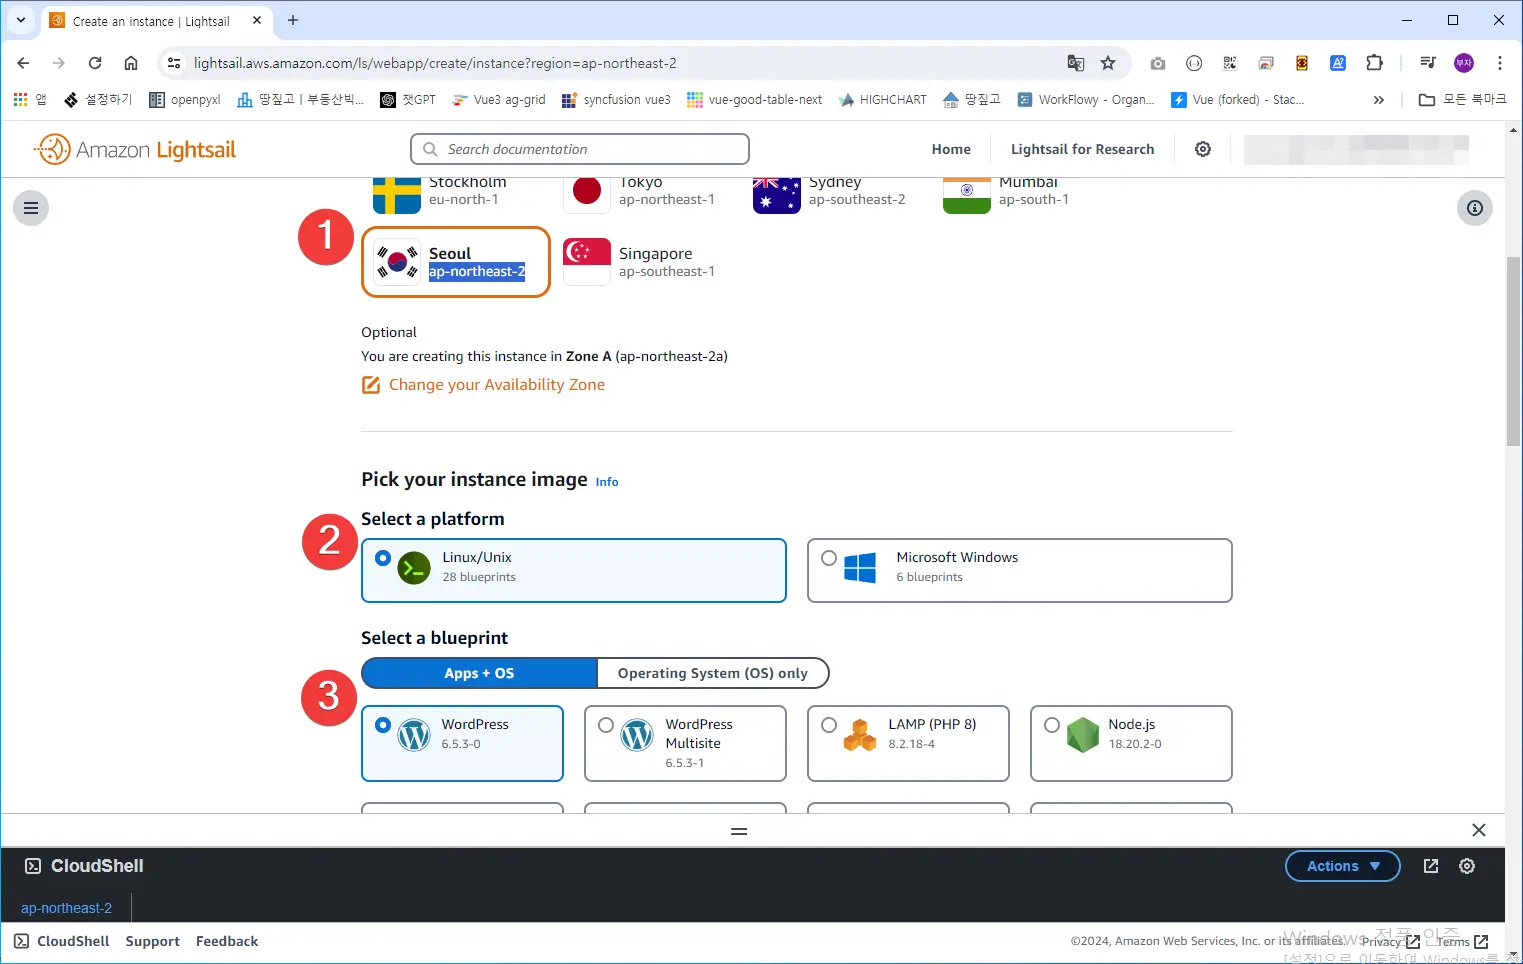Choose the Singapore ap-southeast-1 region card
This screenshot has height=964, width=1523.
[646, 262]
